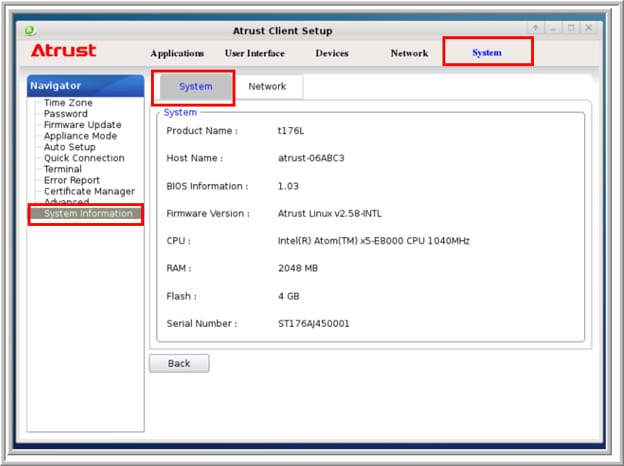Open the Applications menu tab
The height and width of the screenshot is (466, 624).
(177, 53)
